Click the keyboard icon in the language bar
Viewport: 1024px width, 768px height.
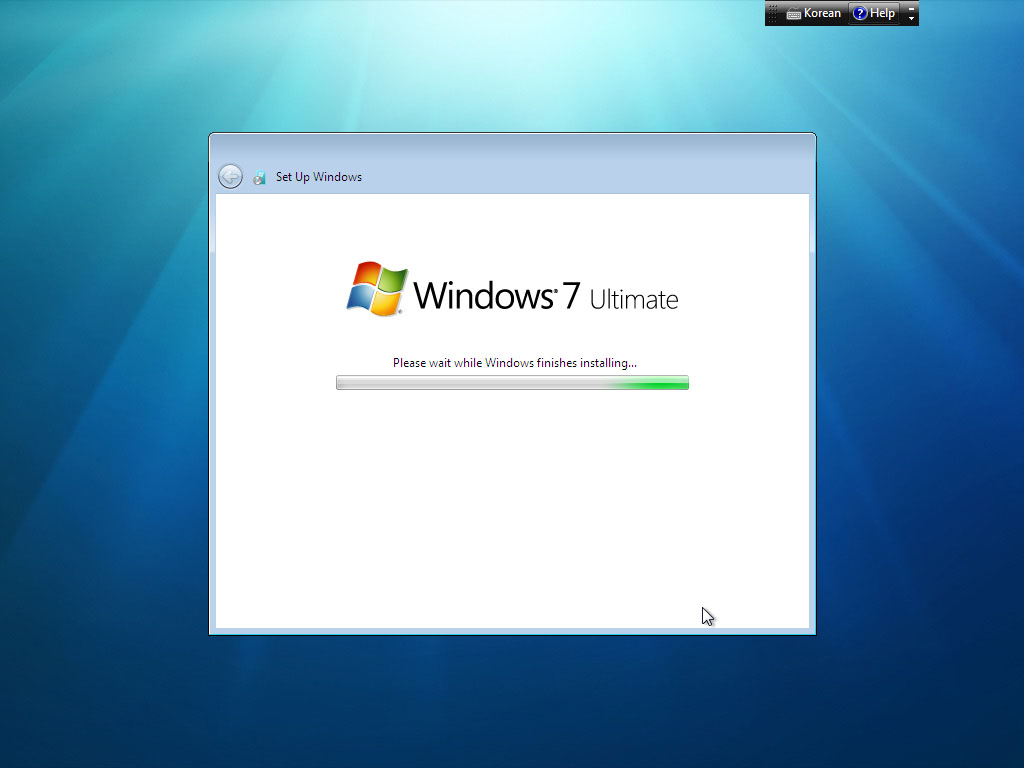pos(793,14)
